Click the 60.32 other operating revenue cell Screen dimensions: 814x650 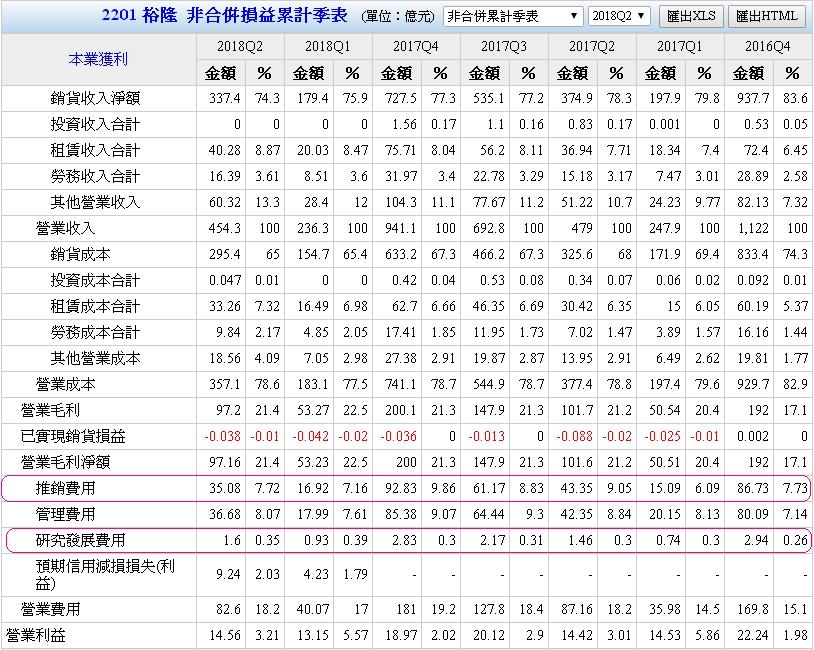pyautogui.click(x=225, y=202)
